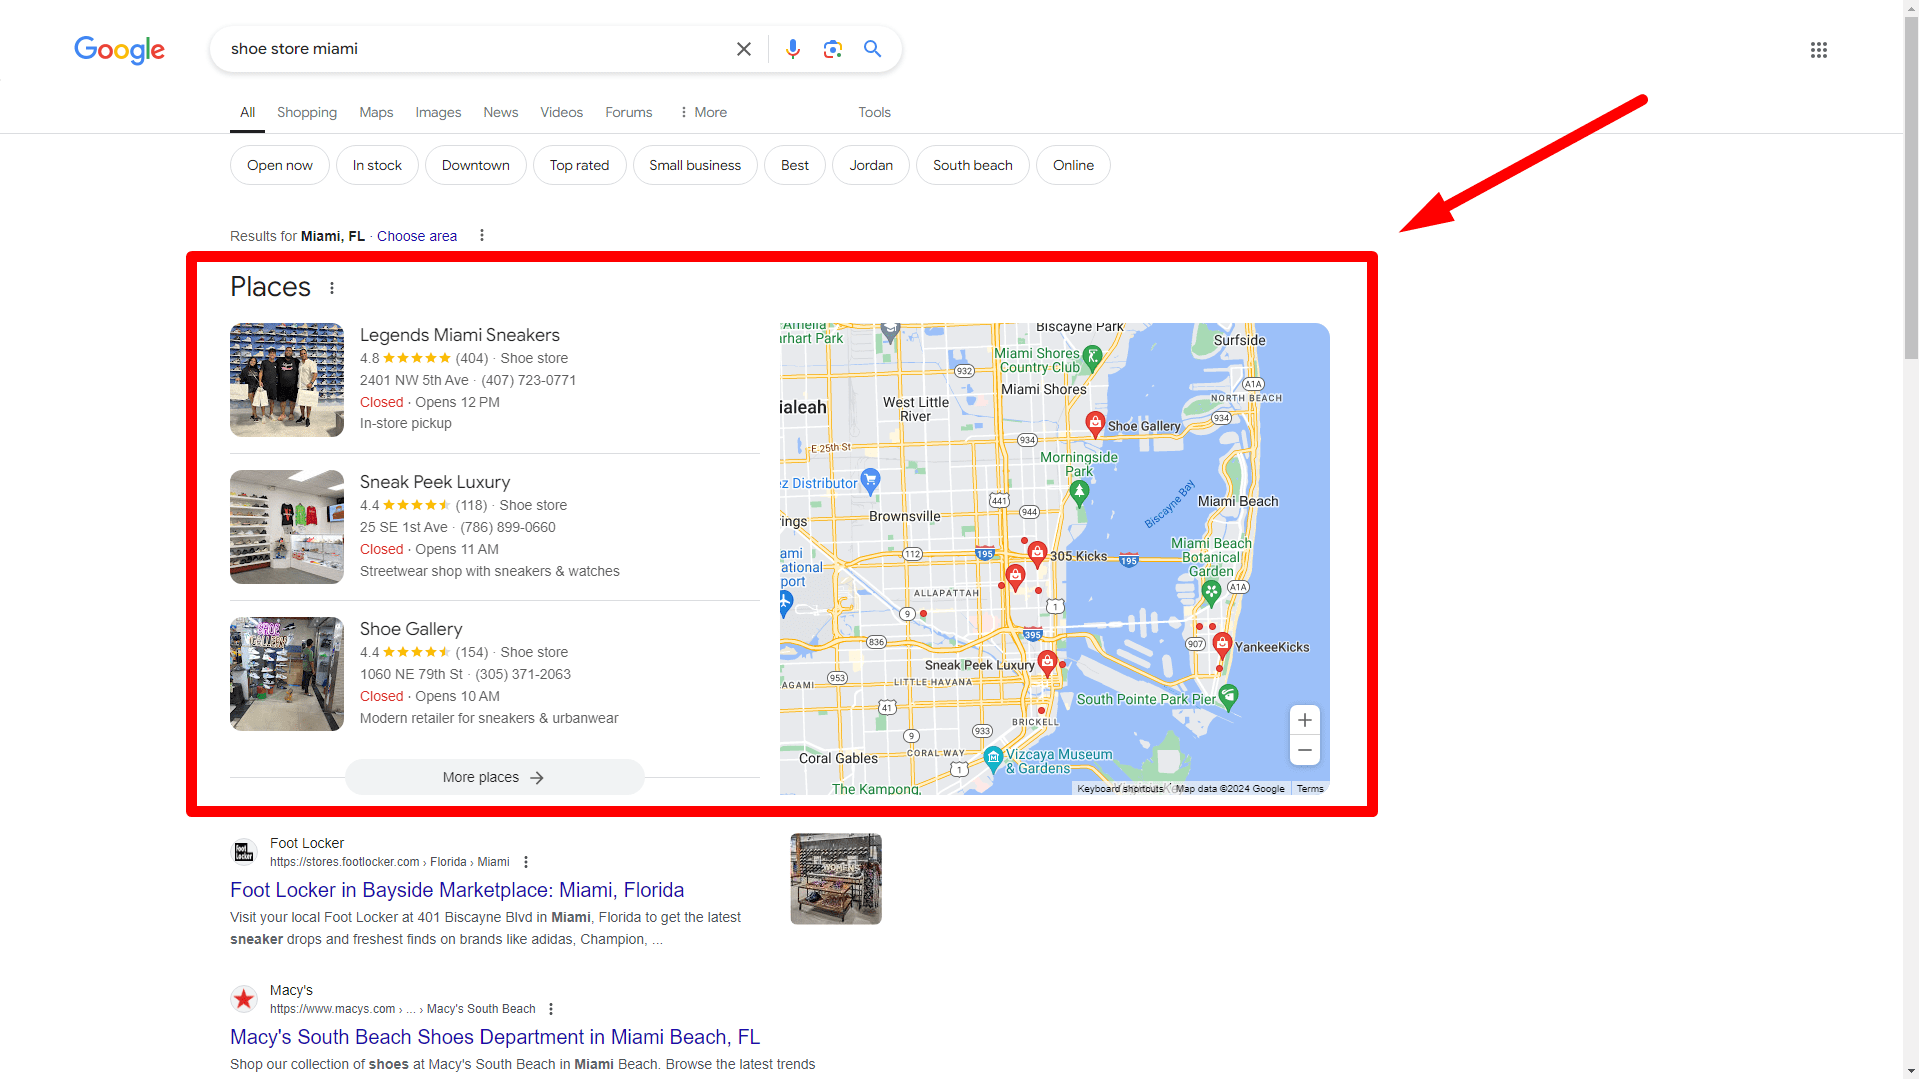This screenshot has height=1079, width=1919.
Task: Switch to the Videos tab
Action: click(561, 112)
